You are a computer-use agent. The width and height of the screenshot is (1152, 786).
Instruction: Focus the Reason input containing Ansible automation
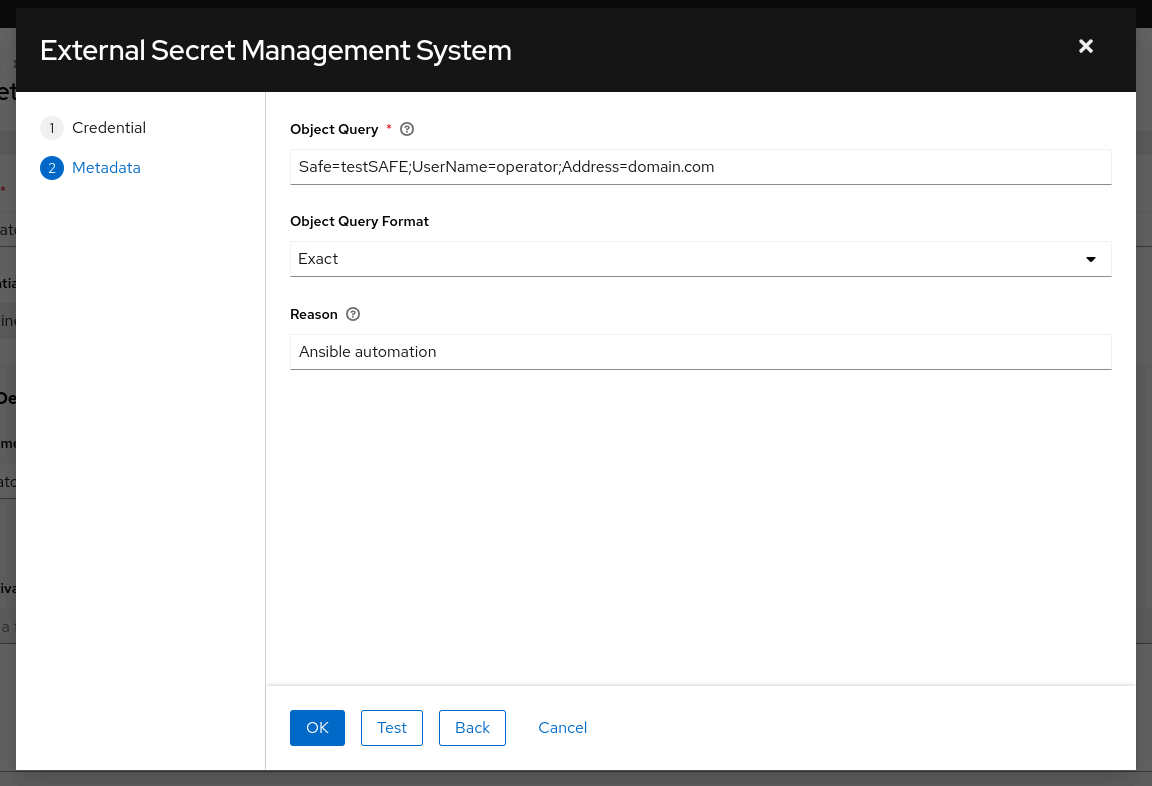700,352
